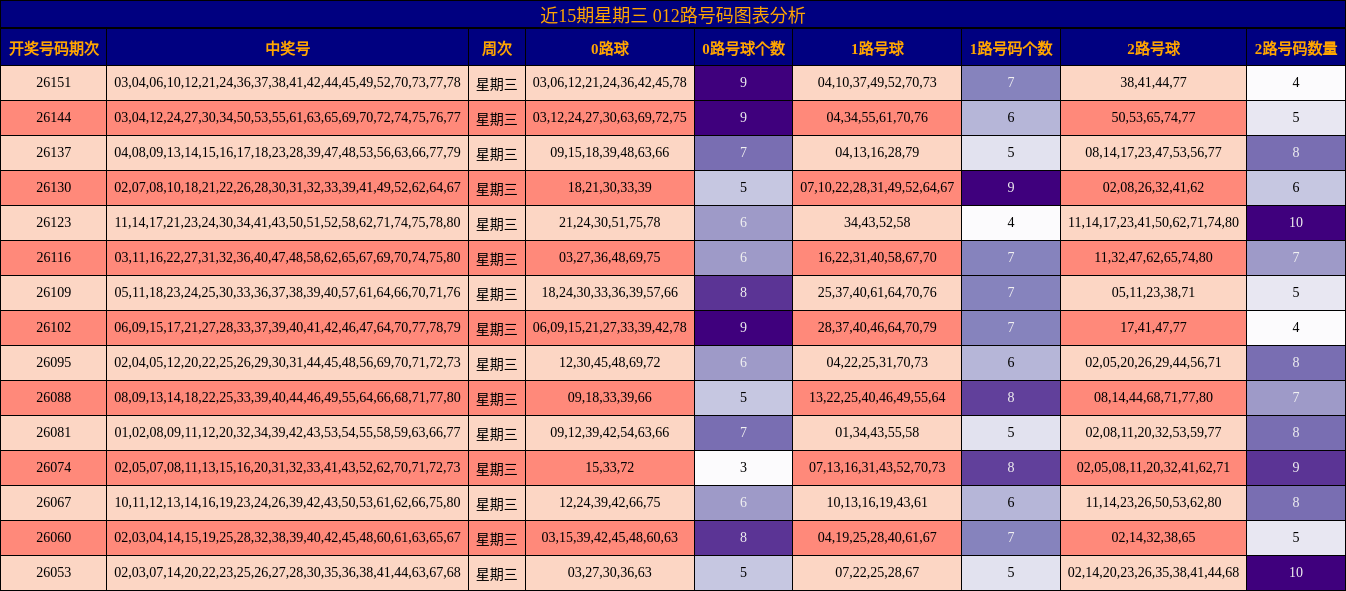The image size is (1346, 591).
Task: Click 1路 count 9 in row 26130
Action: point(1011,188)
